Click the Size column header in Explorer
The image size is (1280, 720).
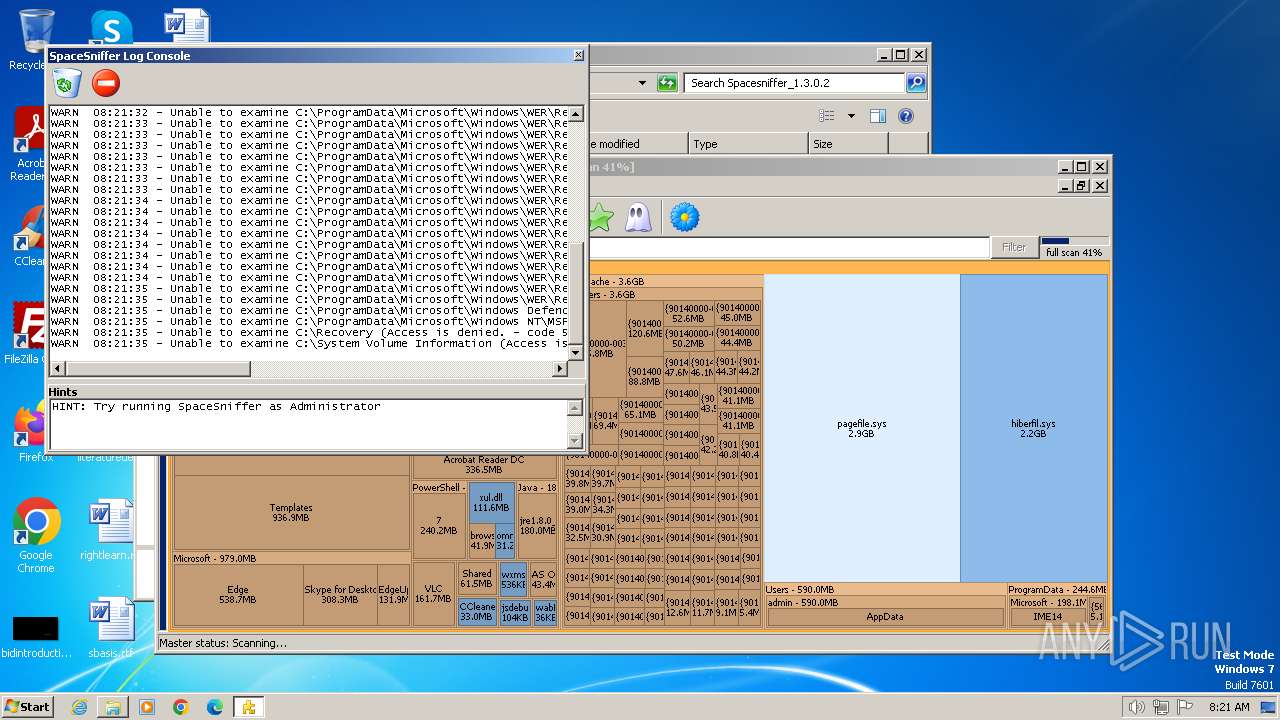tap(848, 144)
